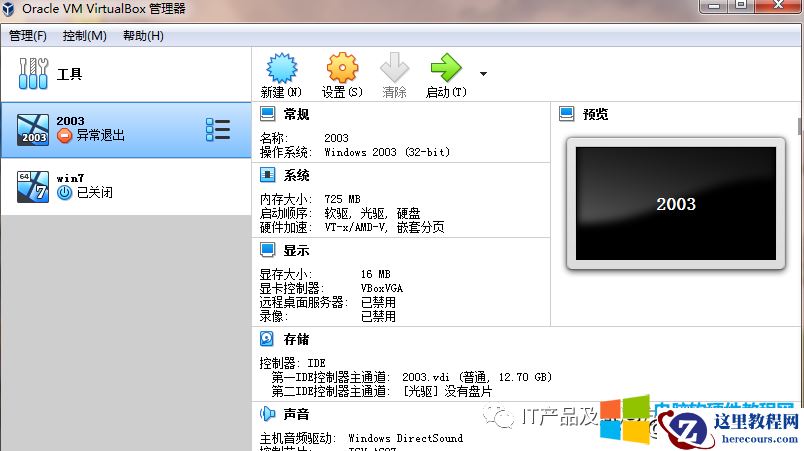
Task: Click the '2003.vdi (普通, 12.70 GB)' text
Action: pos(477,377)
